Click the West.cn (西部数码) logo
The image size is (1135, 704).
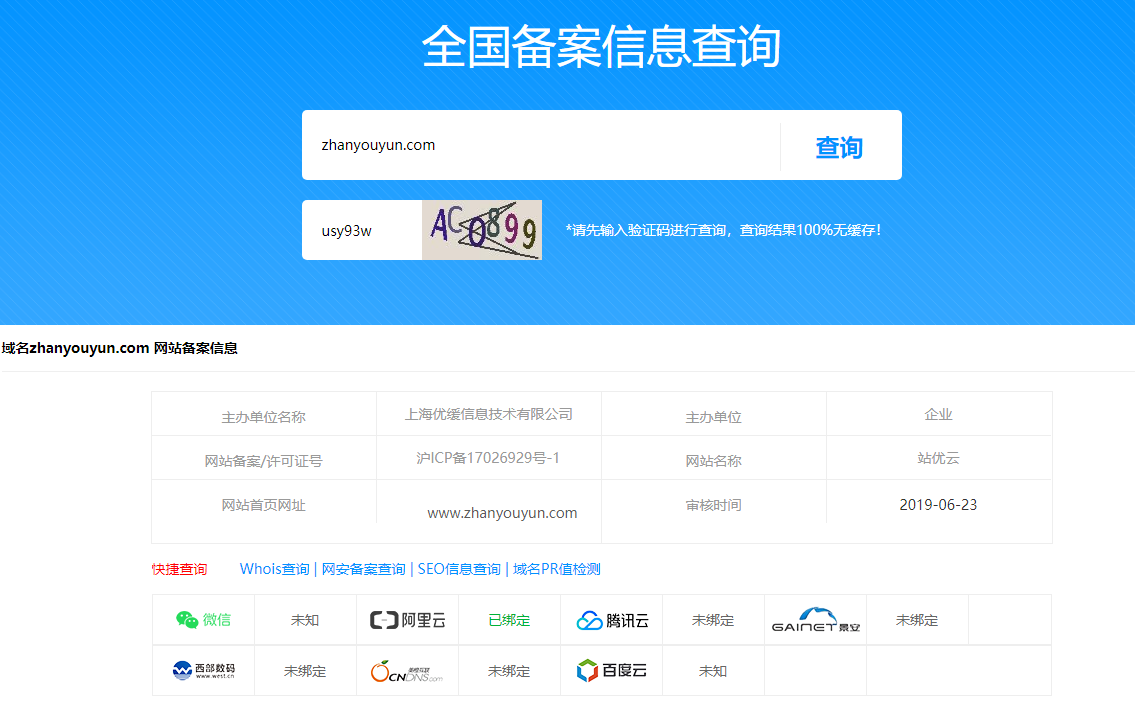coord(203,671)
